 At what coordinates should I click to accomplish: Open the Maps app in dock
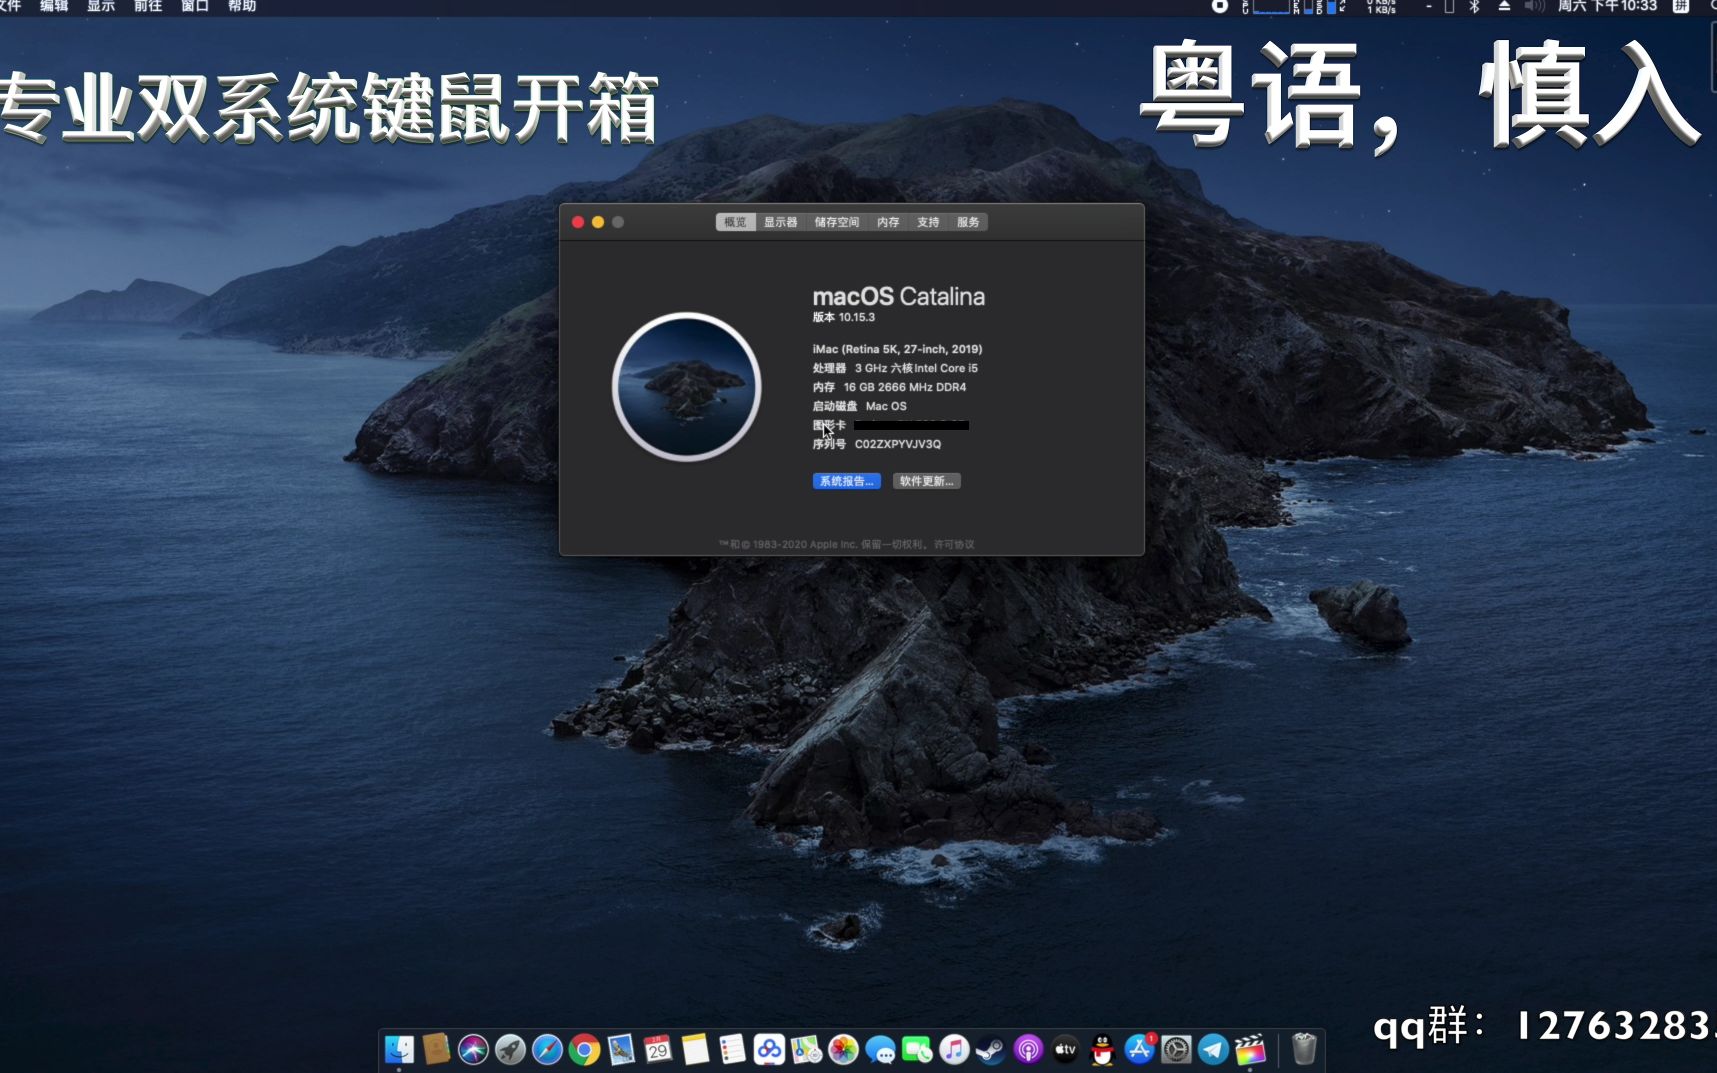tap(806, 1049)
